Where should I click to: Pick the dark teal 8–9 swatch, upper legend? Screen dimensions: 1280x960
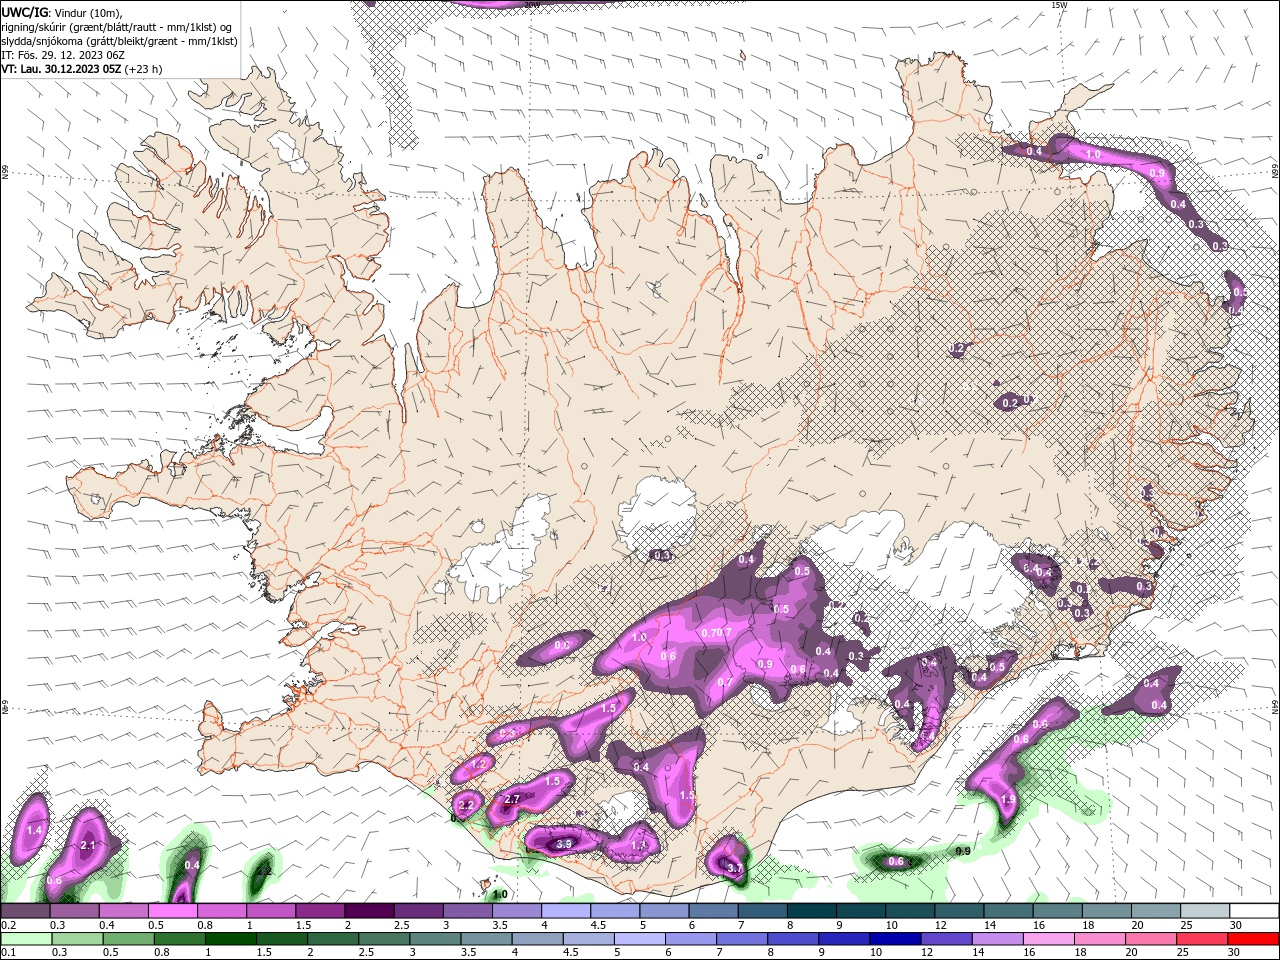(x=812, y=911)
